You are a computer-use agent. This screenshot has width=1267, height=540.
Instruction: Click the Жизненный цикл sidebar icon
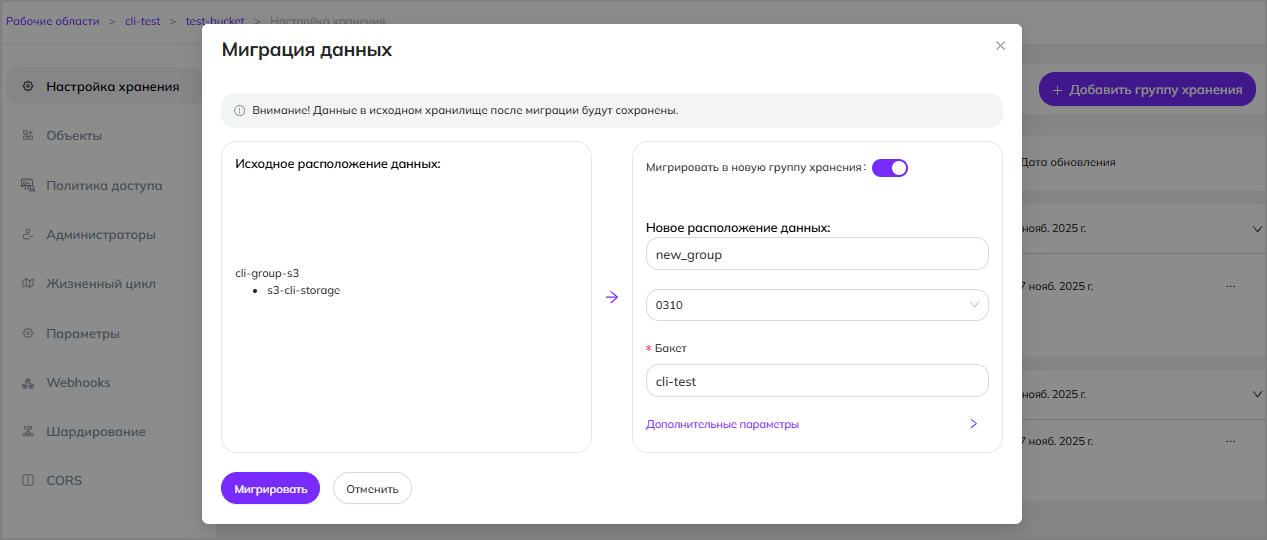pos(28,283)
